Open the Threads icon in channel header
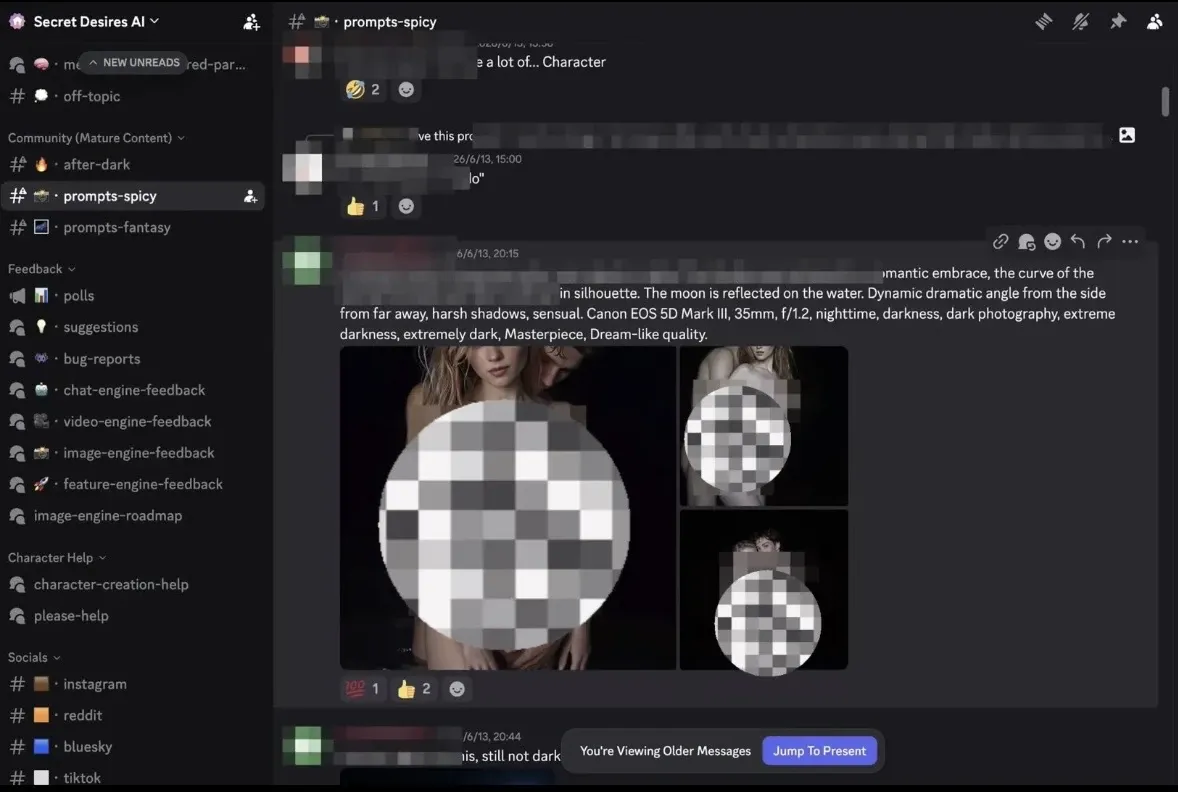Screen dimensions: 1178x792 (1044, 22)
